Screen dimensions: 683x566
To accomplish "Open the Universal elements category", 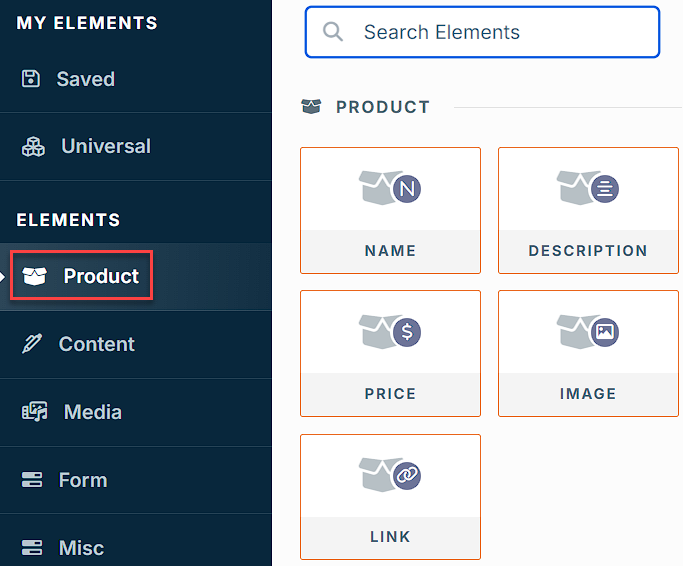I will [x=136, y=146].
